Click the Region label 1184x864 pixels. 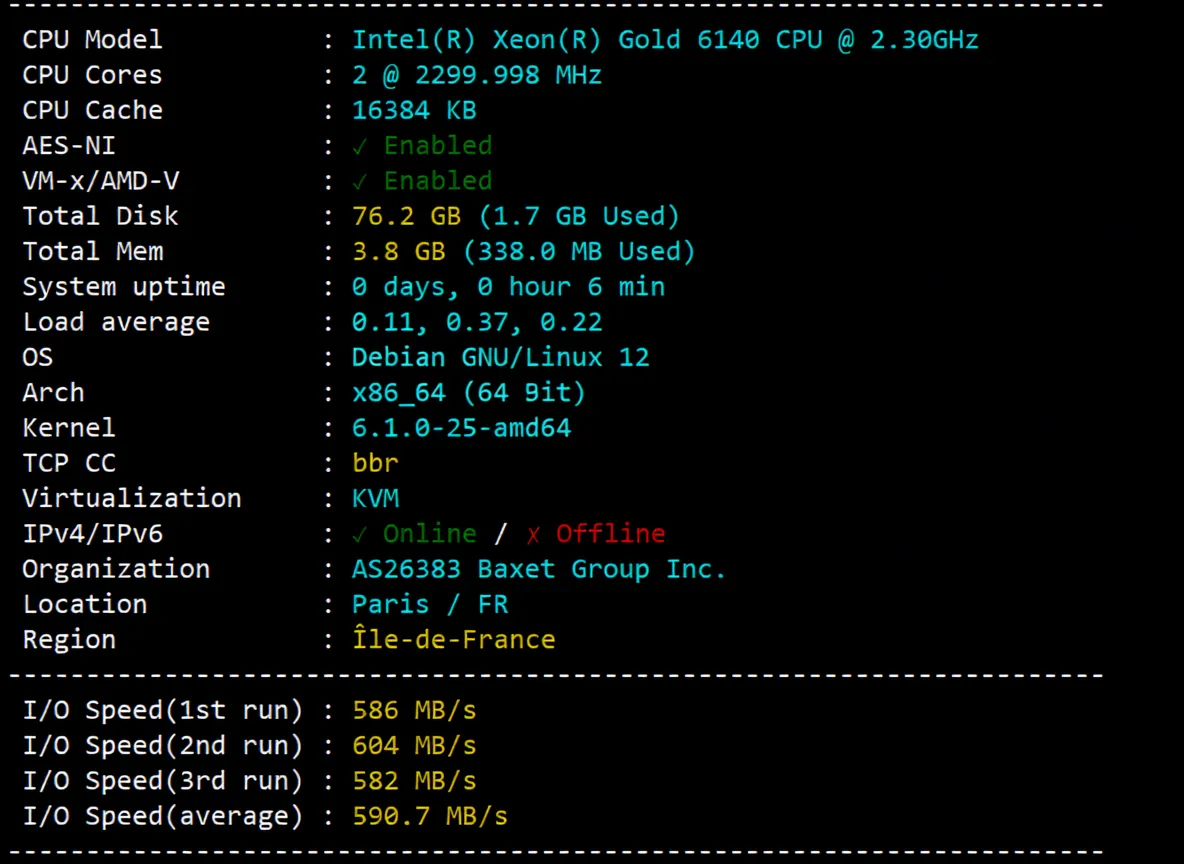coord(69,640)
